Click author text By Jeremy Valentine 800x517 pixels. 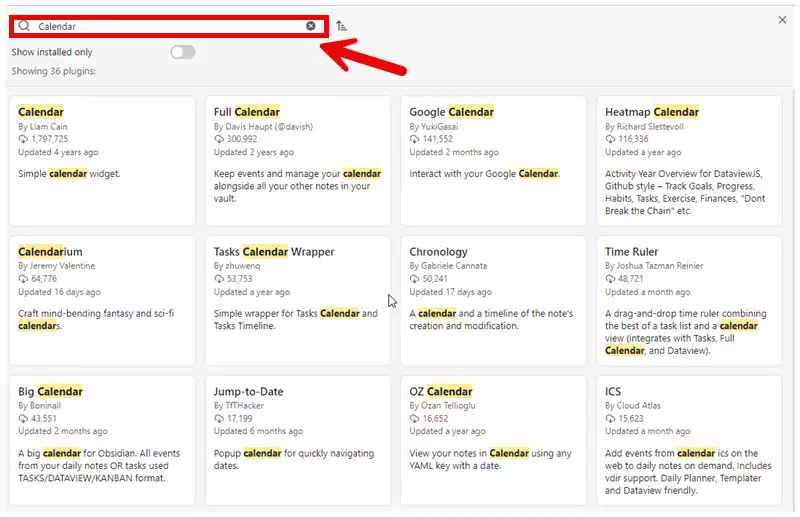(56, 266)
